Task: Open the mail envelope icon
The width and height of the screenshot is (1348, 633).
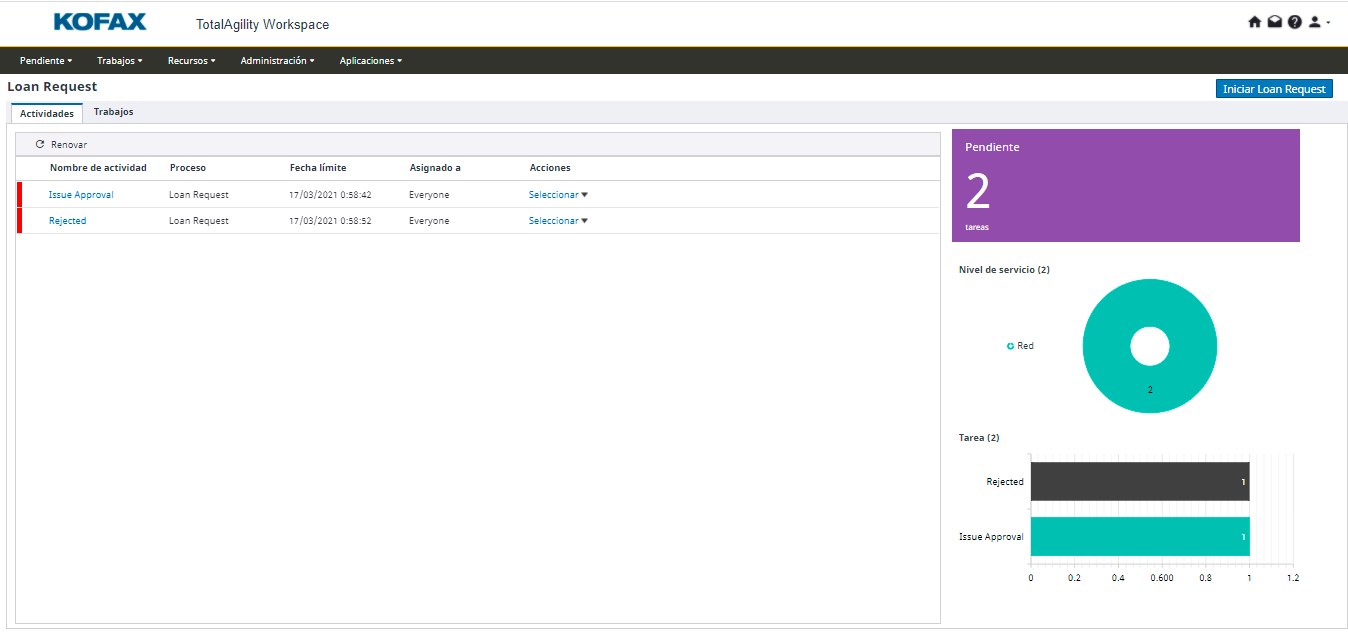Action: coord(1274,22)
